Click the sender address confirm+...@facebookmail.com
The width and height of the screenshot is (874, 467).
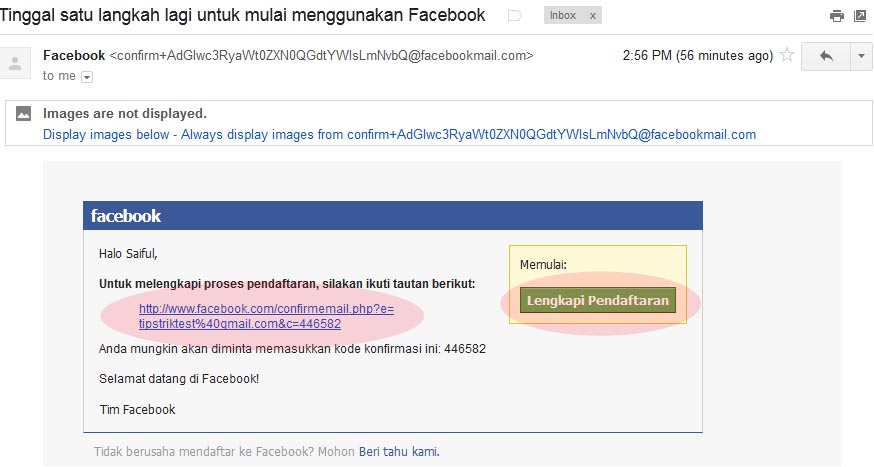tap(321, 55)
